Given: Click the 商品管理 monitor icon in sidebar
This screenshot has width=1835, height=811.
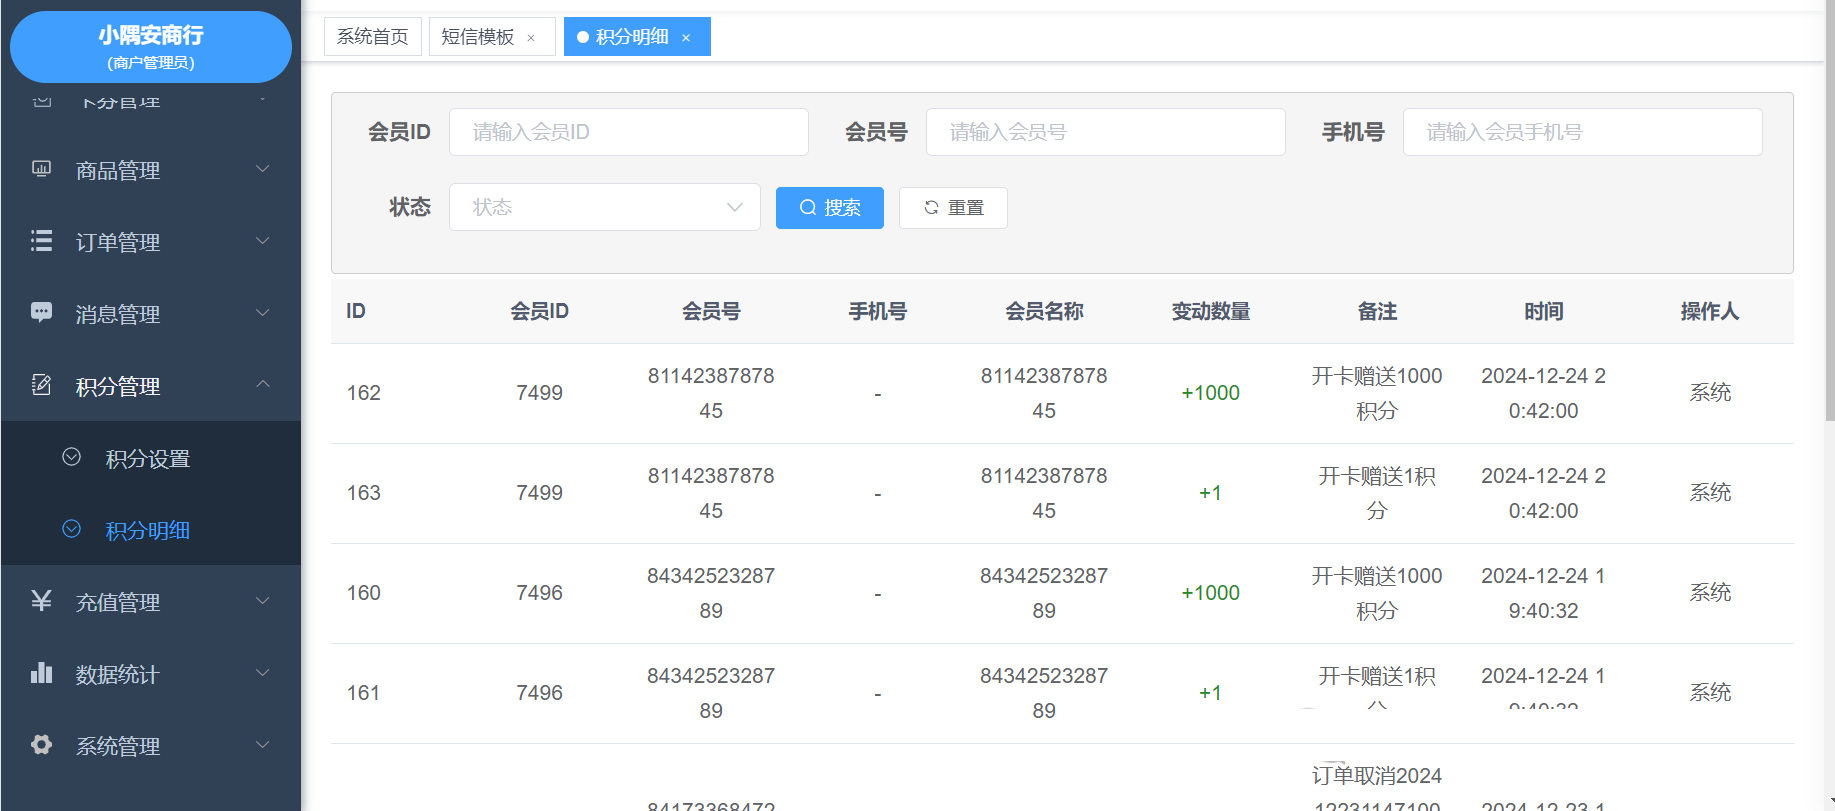Looking at the screenshot, I should [x=41, y=169].
